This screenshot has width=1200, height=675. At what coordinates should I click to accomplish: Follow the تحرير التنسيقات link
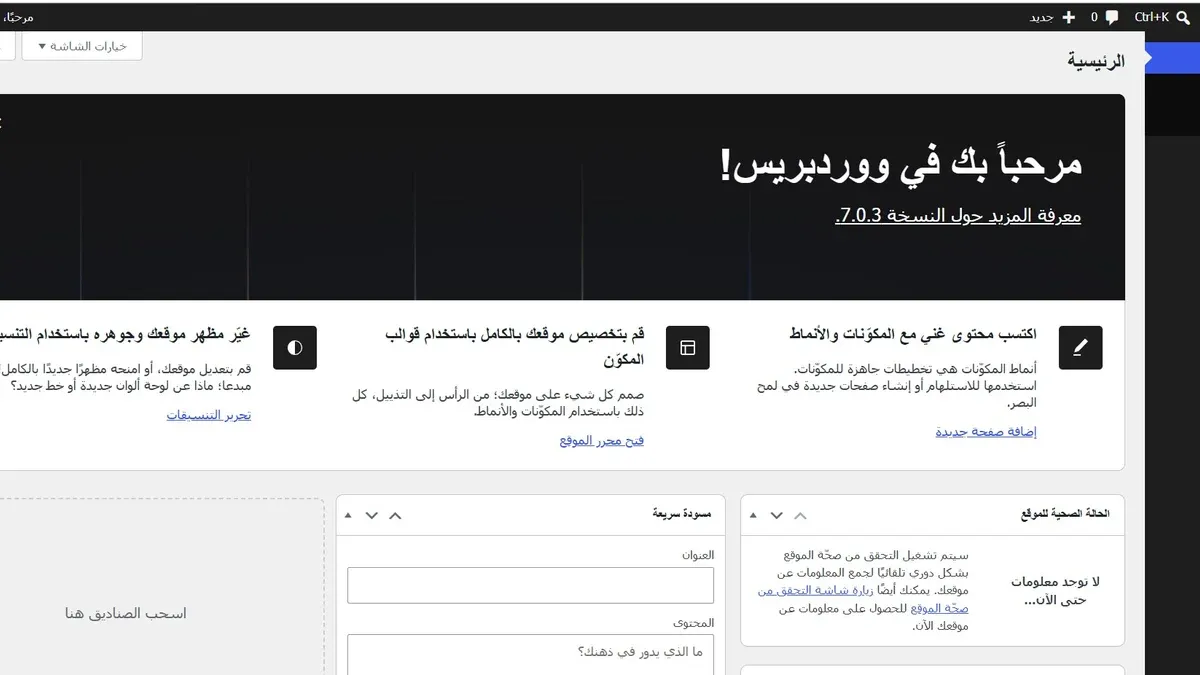[x=209, y=414]
